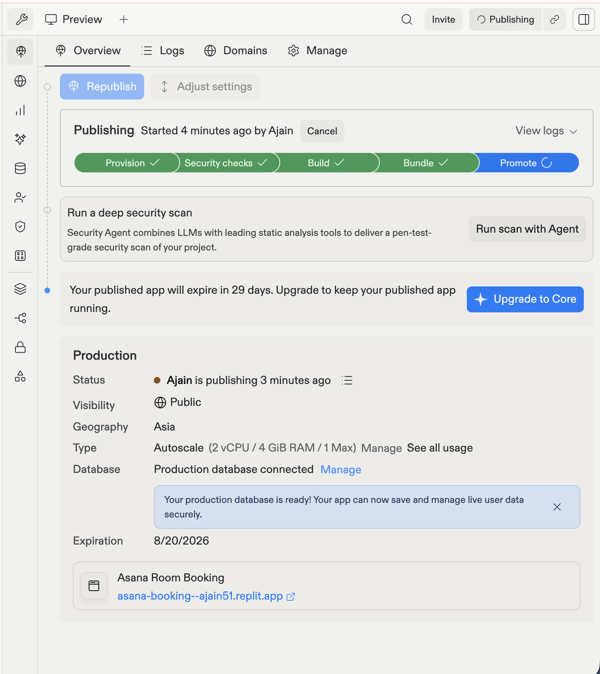This screenshot has height=674, width=600.
Task: Open the shapes integrations sidebar icon
Action: pos(20,377)
